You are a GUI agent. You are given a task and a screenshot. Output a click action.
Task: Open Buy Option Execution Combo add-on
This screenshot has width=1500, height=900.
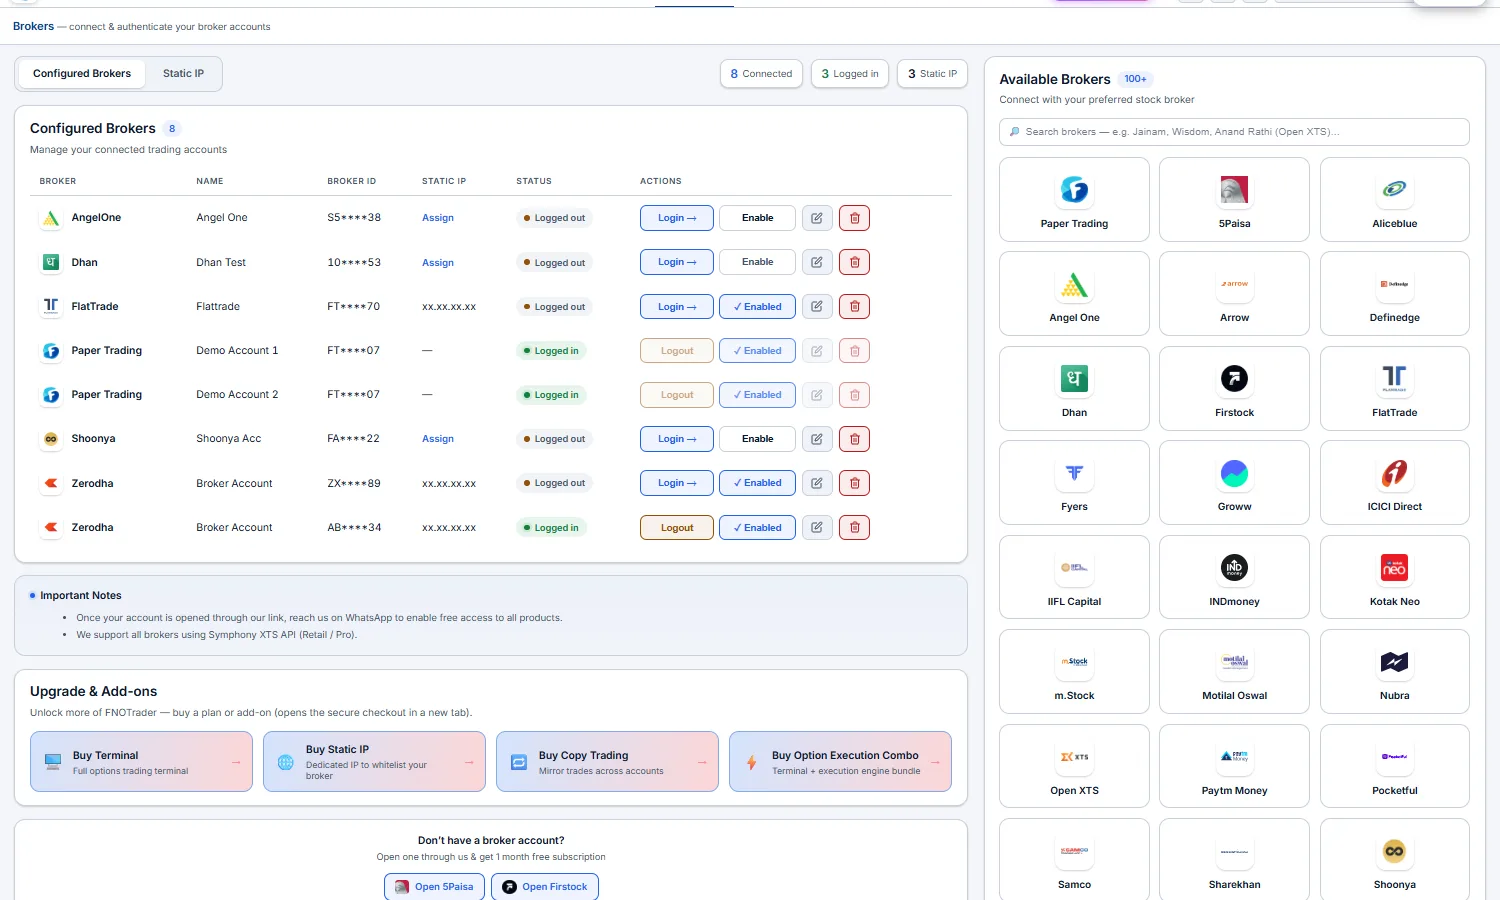840,762
